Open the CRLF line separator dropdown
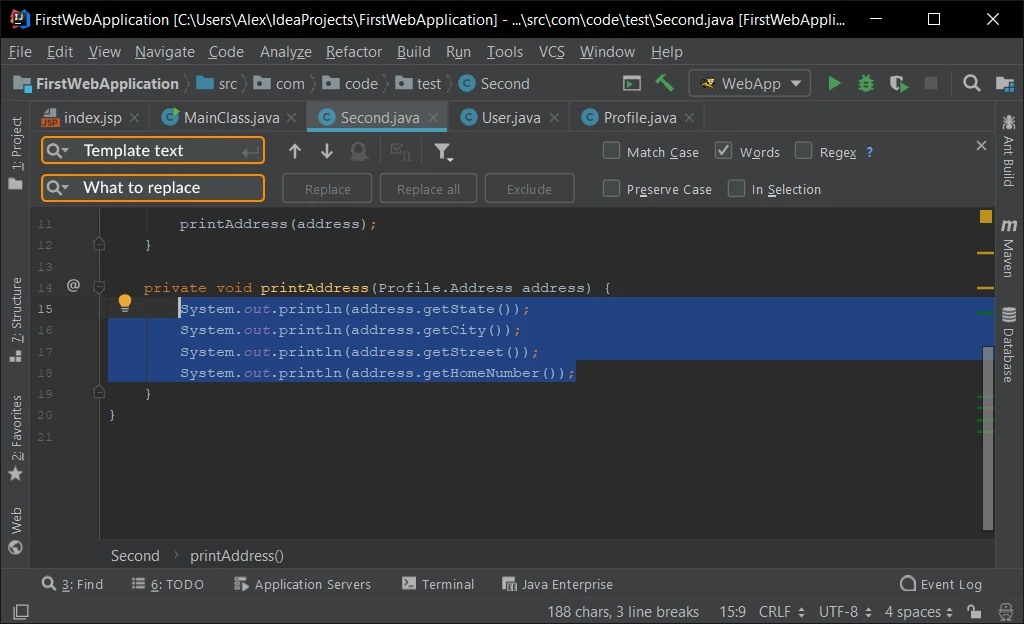 coord(782,612)
